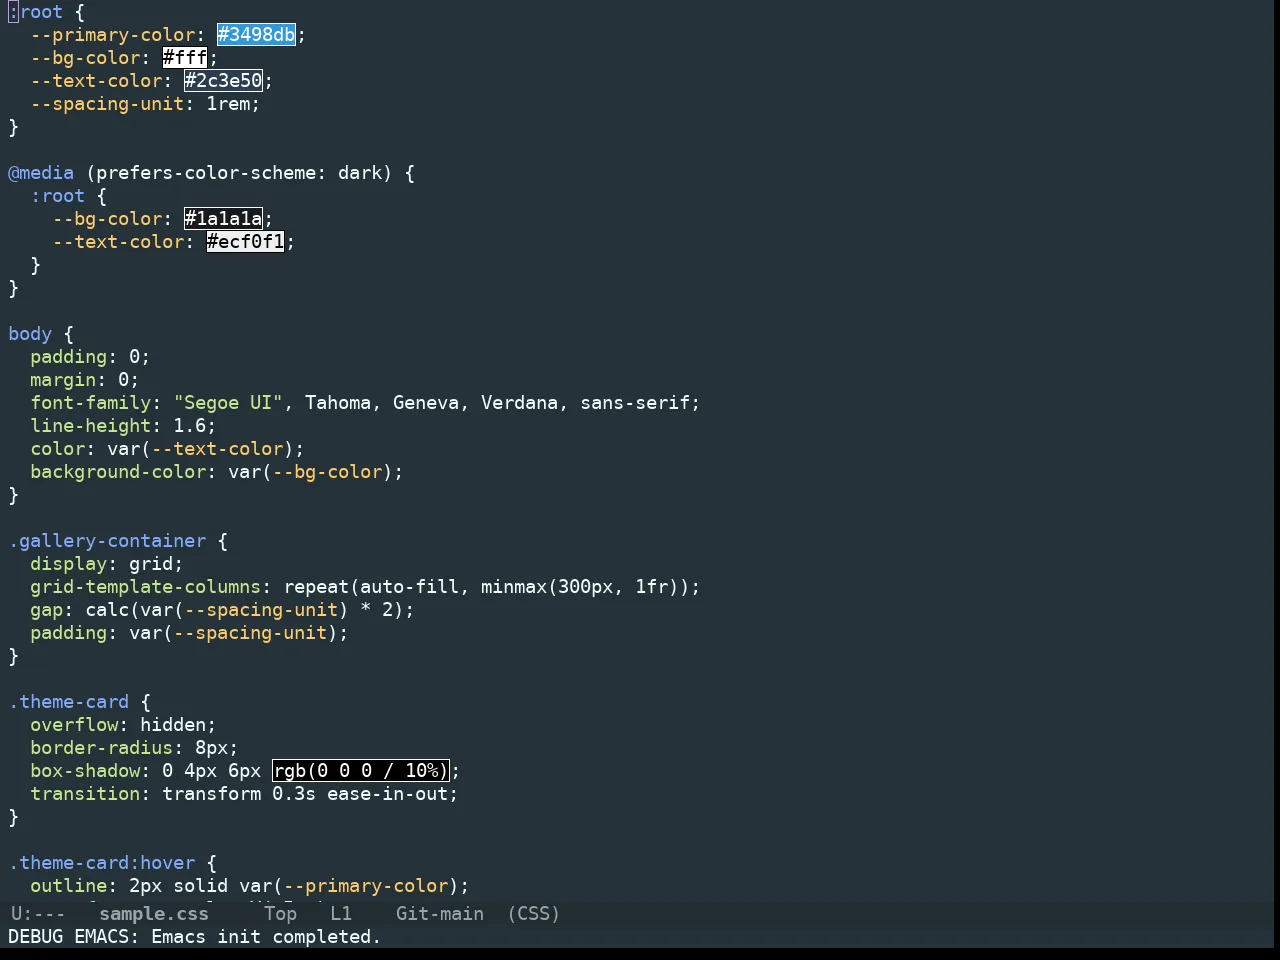Click the padding: 0 declaration in body
This screenshot has width=1280, height=960.
(x=90, y=357)
